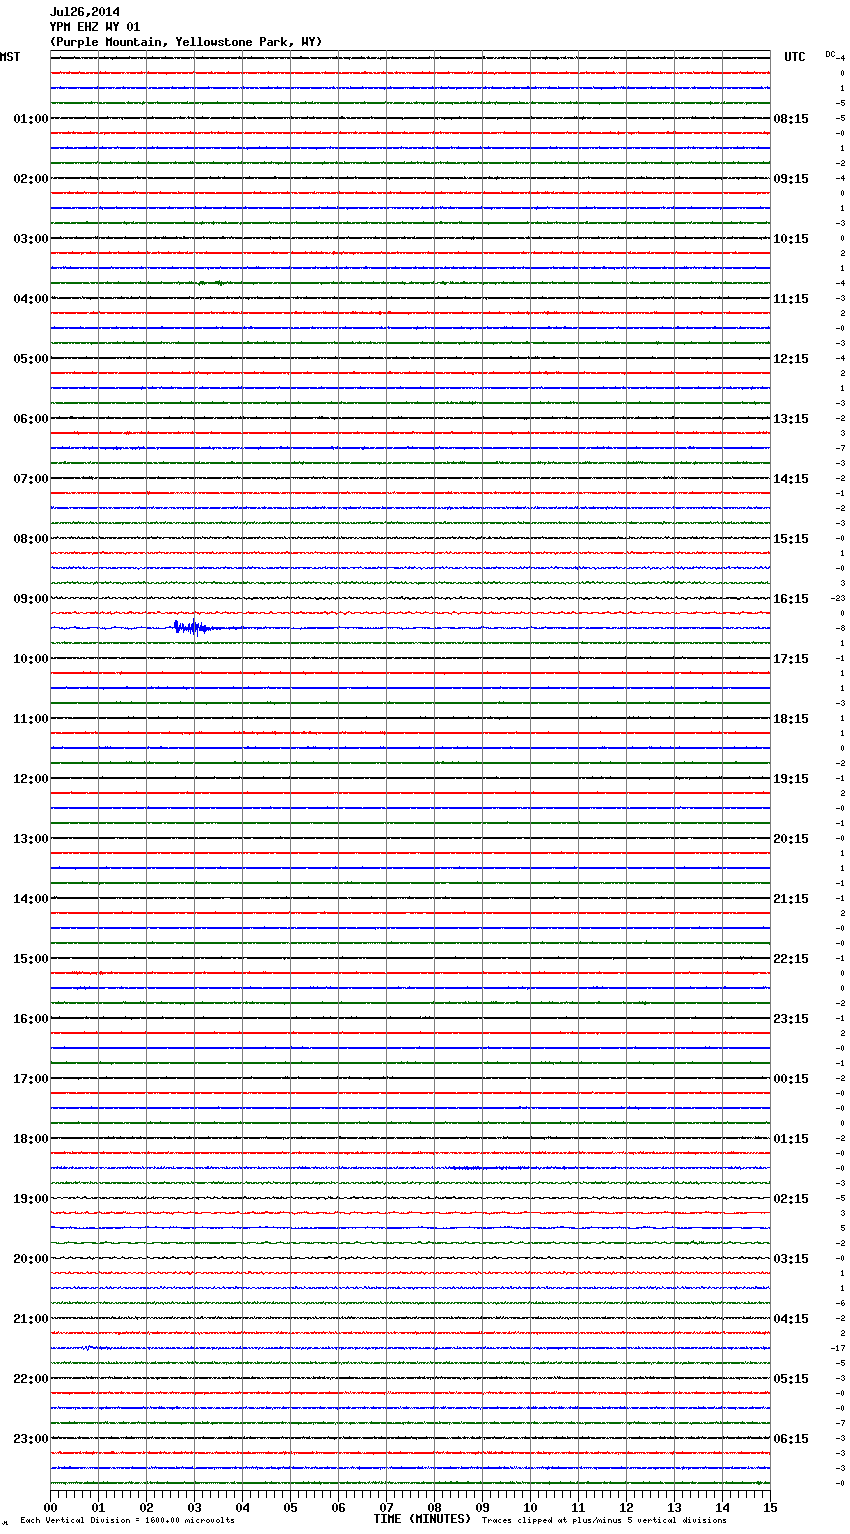Select the 20:00 MST time label
Image resolution: width=850 pixels, height=1534 pixels.
coord(30,1259)
